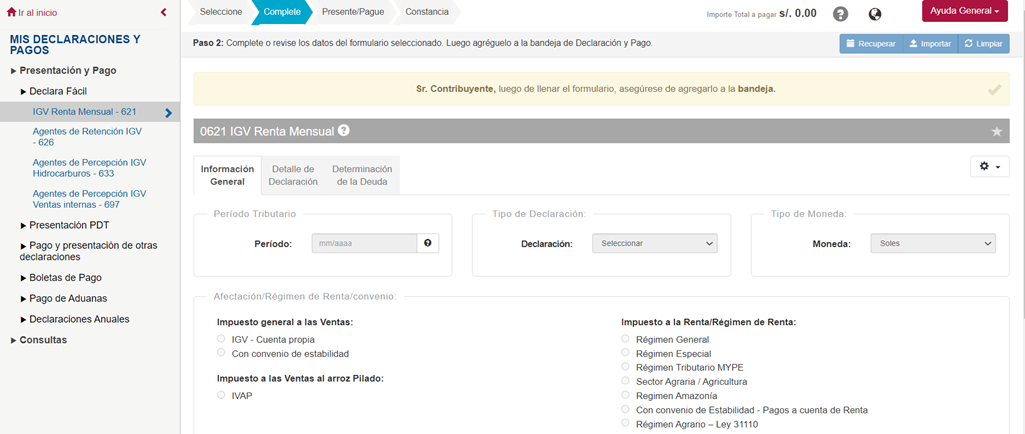Choose Régimen General radio option
Image resolution: width=1025 pixels, height=434 pixels.
[626, 339]
